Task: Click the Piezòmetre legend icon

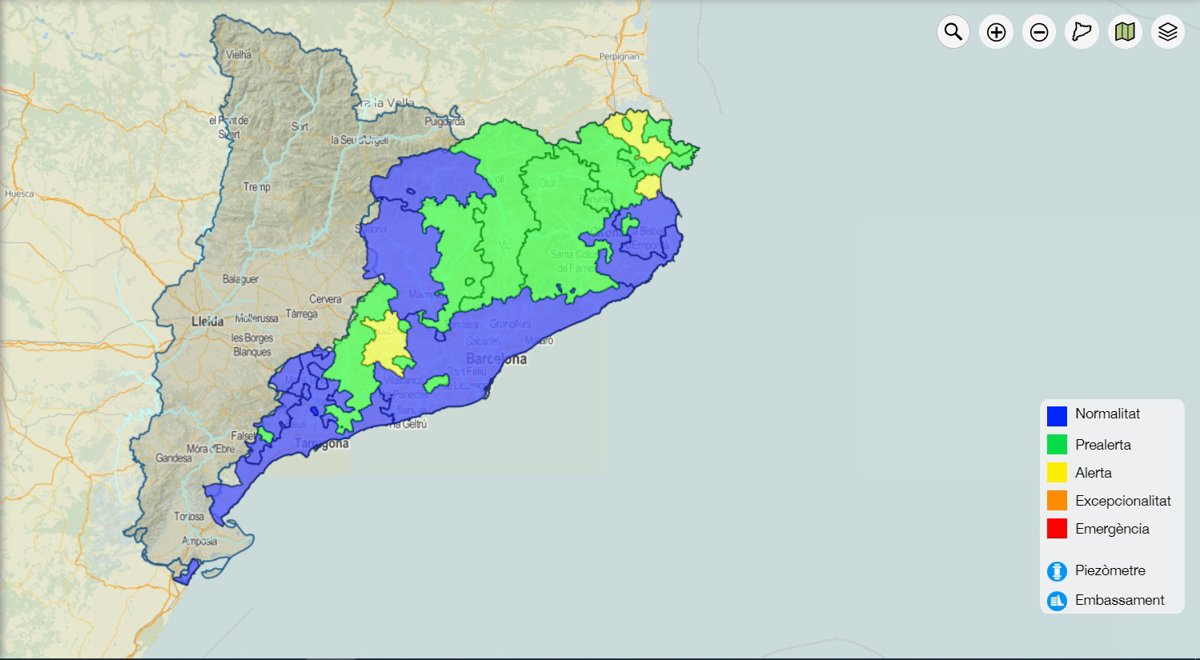Action: click(x=1057, y=571)
